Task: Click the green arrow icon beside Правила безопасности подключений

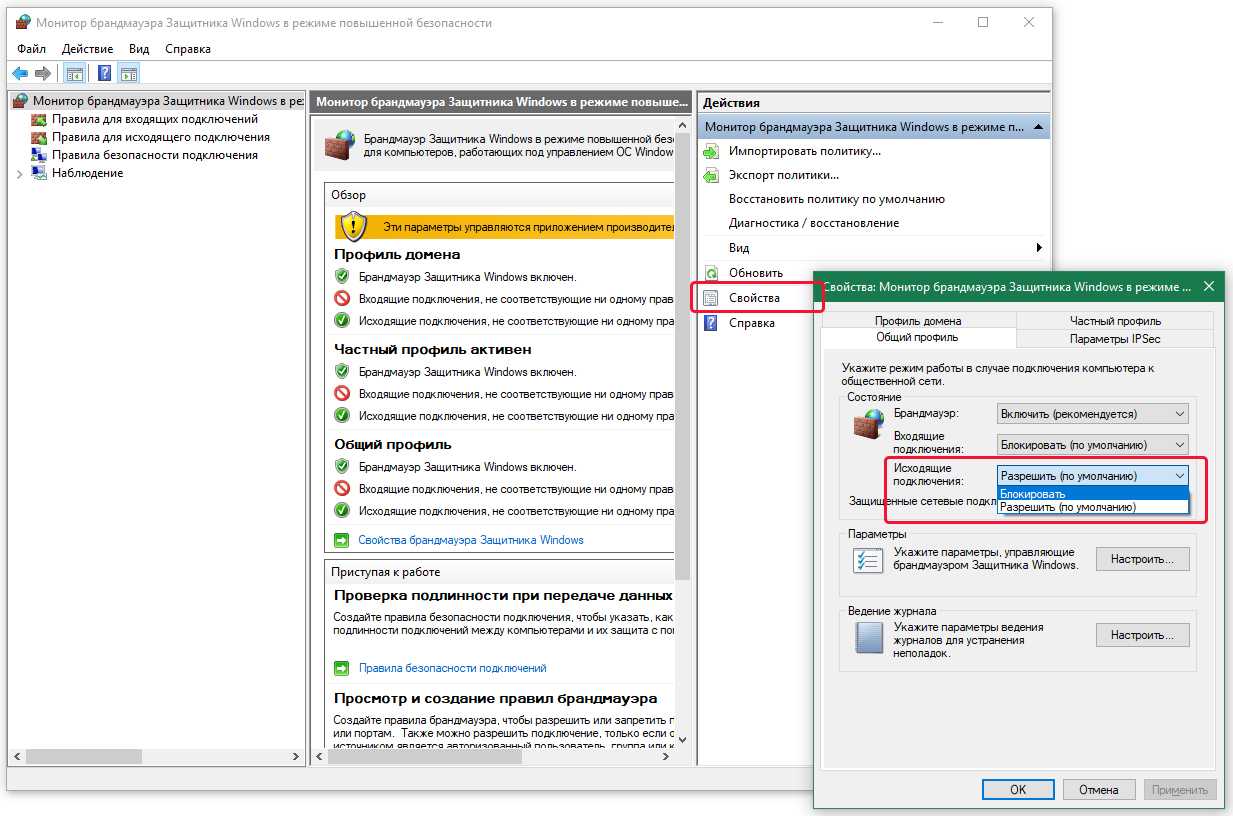Action: pos(341,668)
